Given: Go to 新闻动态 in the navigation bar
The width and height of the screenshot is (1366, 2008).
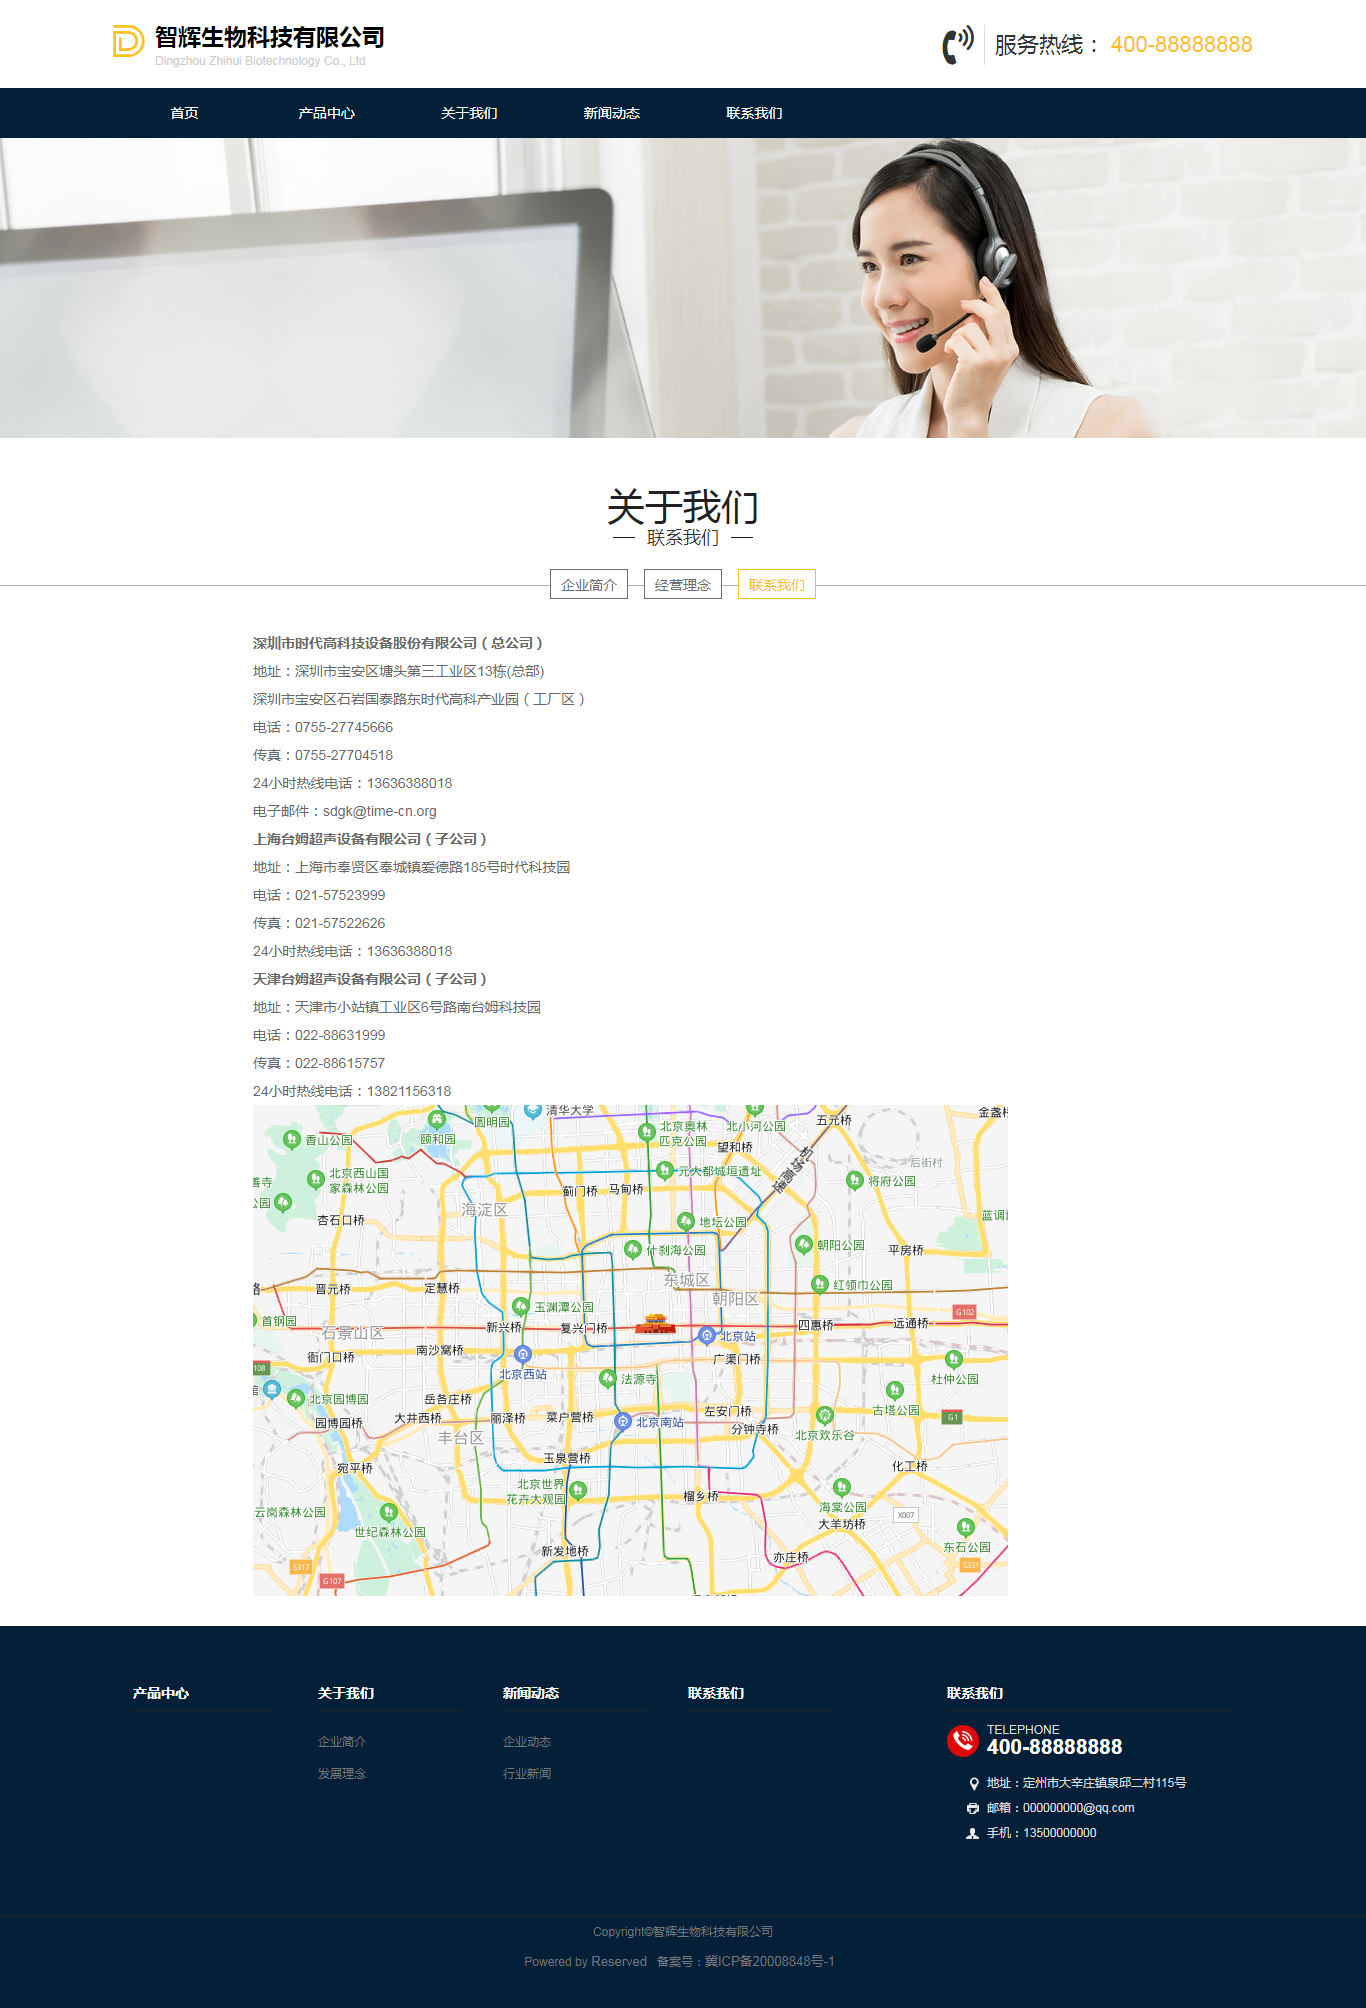Looking at the screenshot, I should pyautogui.click(x=611, y=113).
